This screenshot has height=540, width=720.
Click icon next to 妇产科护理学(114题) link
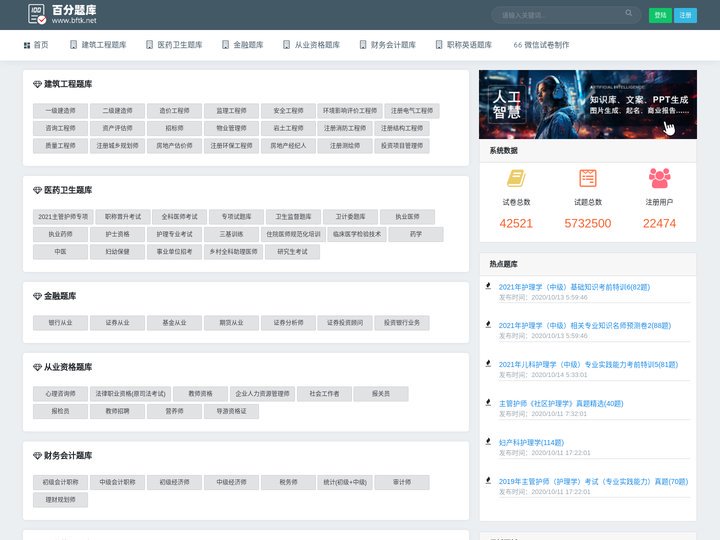[x=488, y=442]
